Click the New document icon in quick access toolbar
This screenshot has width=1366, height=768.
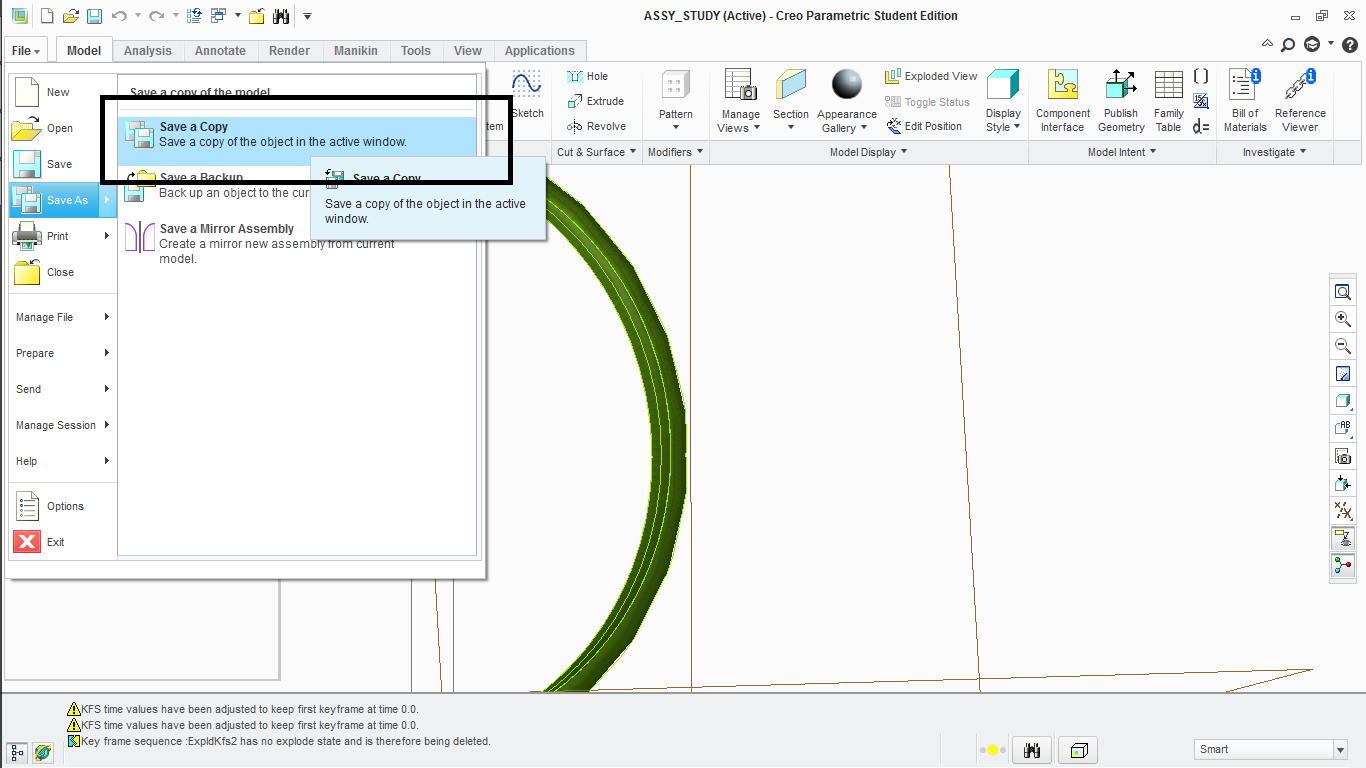point(47,16)
